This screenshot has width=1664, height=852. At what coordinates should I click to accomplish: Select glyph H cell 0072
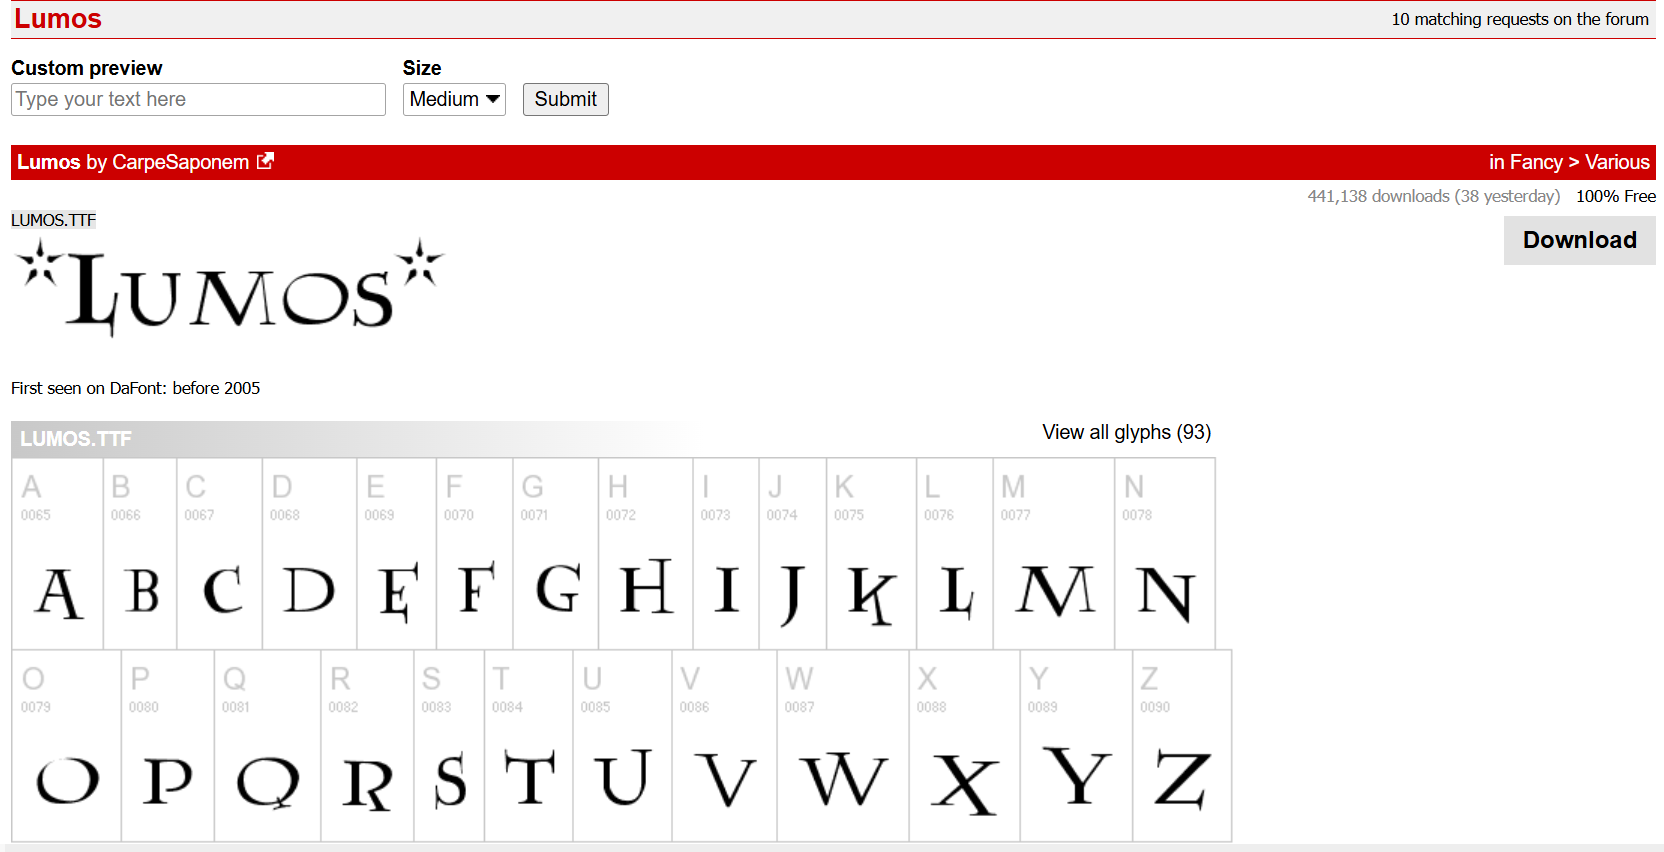(x=646, y=554)
